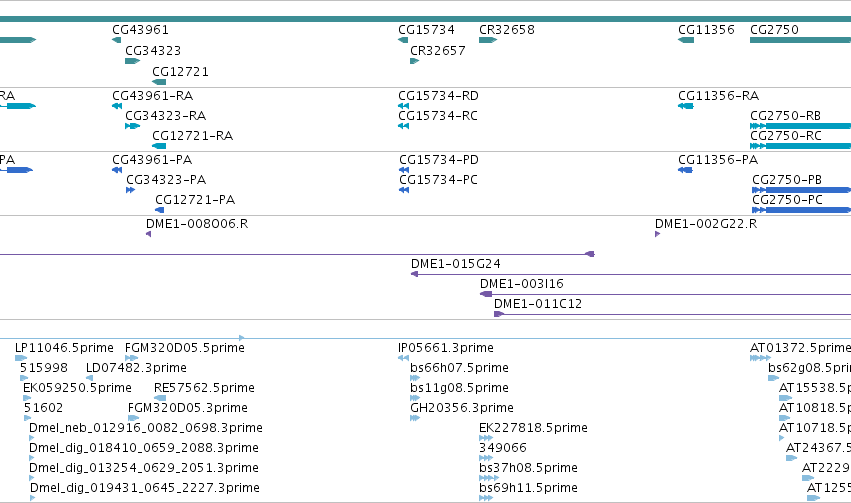Screen dimensions: 851x503
Task: Open the CG15734-PC protein label
Action: tap(439, 180)
